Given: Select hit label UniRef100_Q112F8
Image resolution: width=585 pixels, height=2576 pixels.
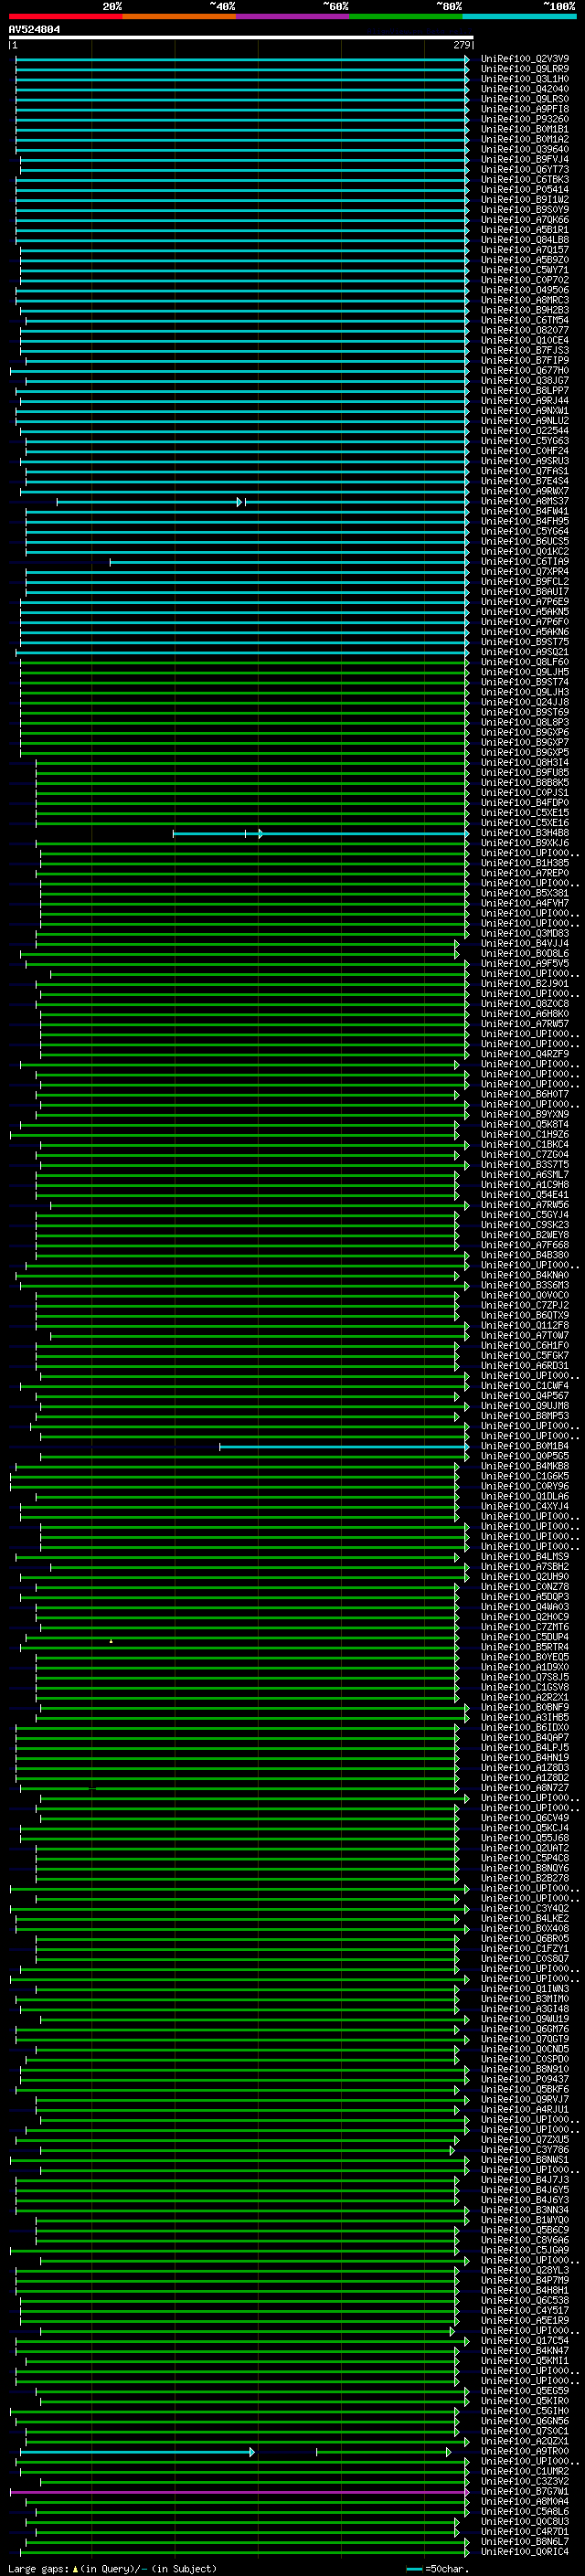Looking at the screenshot, I should (x=525, y=1326).
